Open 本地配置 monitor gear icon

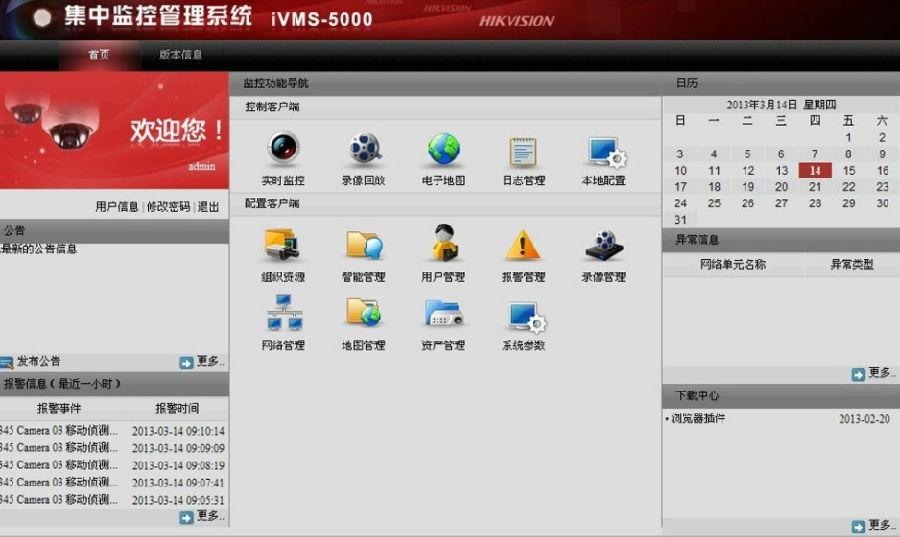pos(606,151)
